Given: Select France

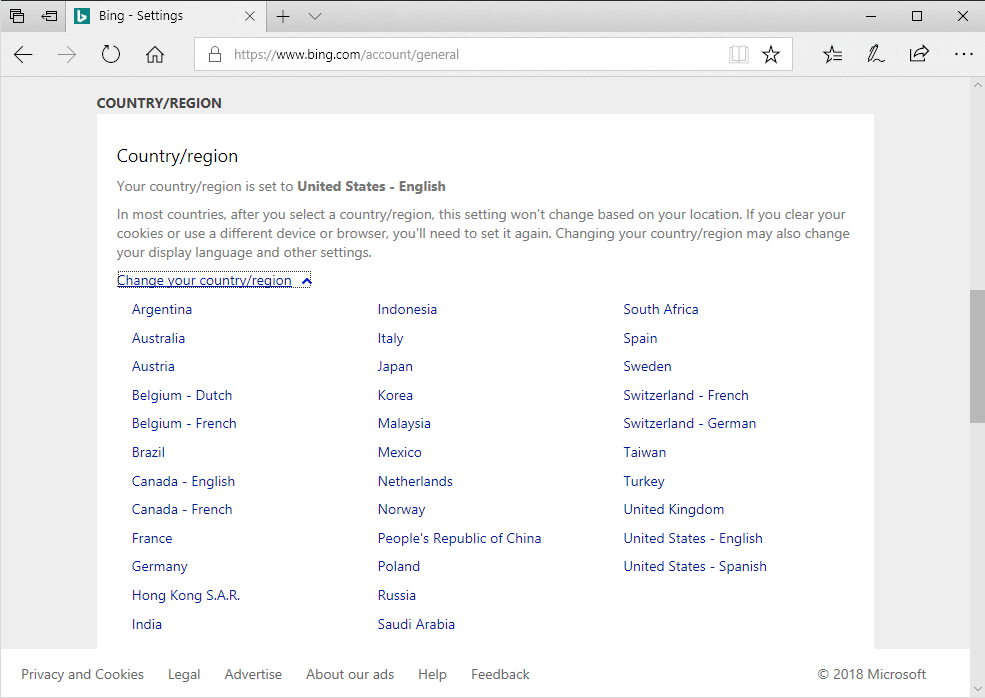Looking at the screenshot, I should point(152,538).
